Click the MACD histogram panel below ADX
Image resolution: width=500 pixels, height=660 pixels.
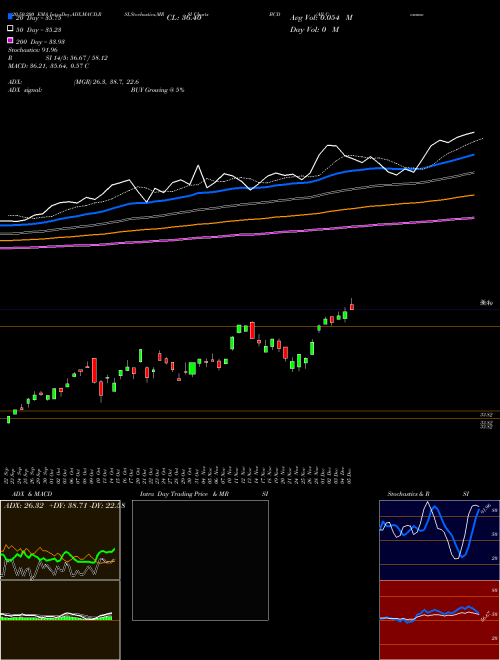tap(60, 620)
